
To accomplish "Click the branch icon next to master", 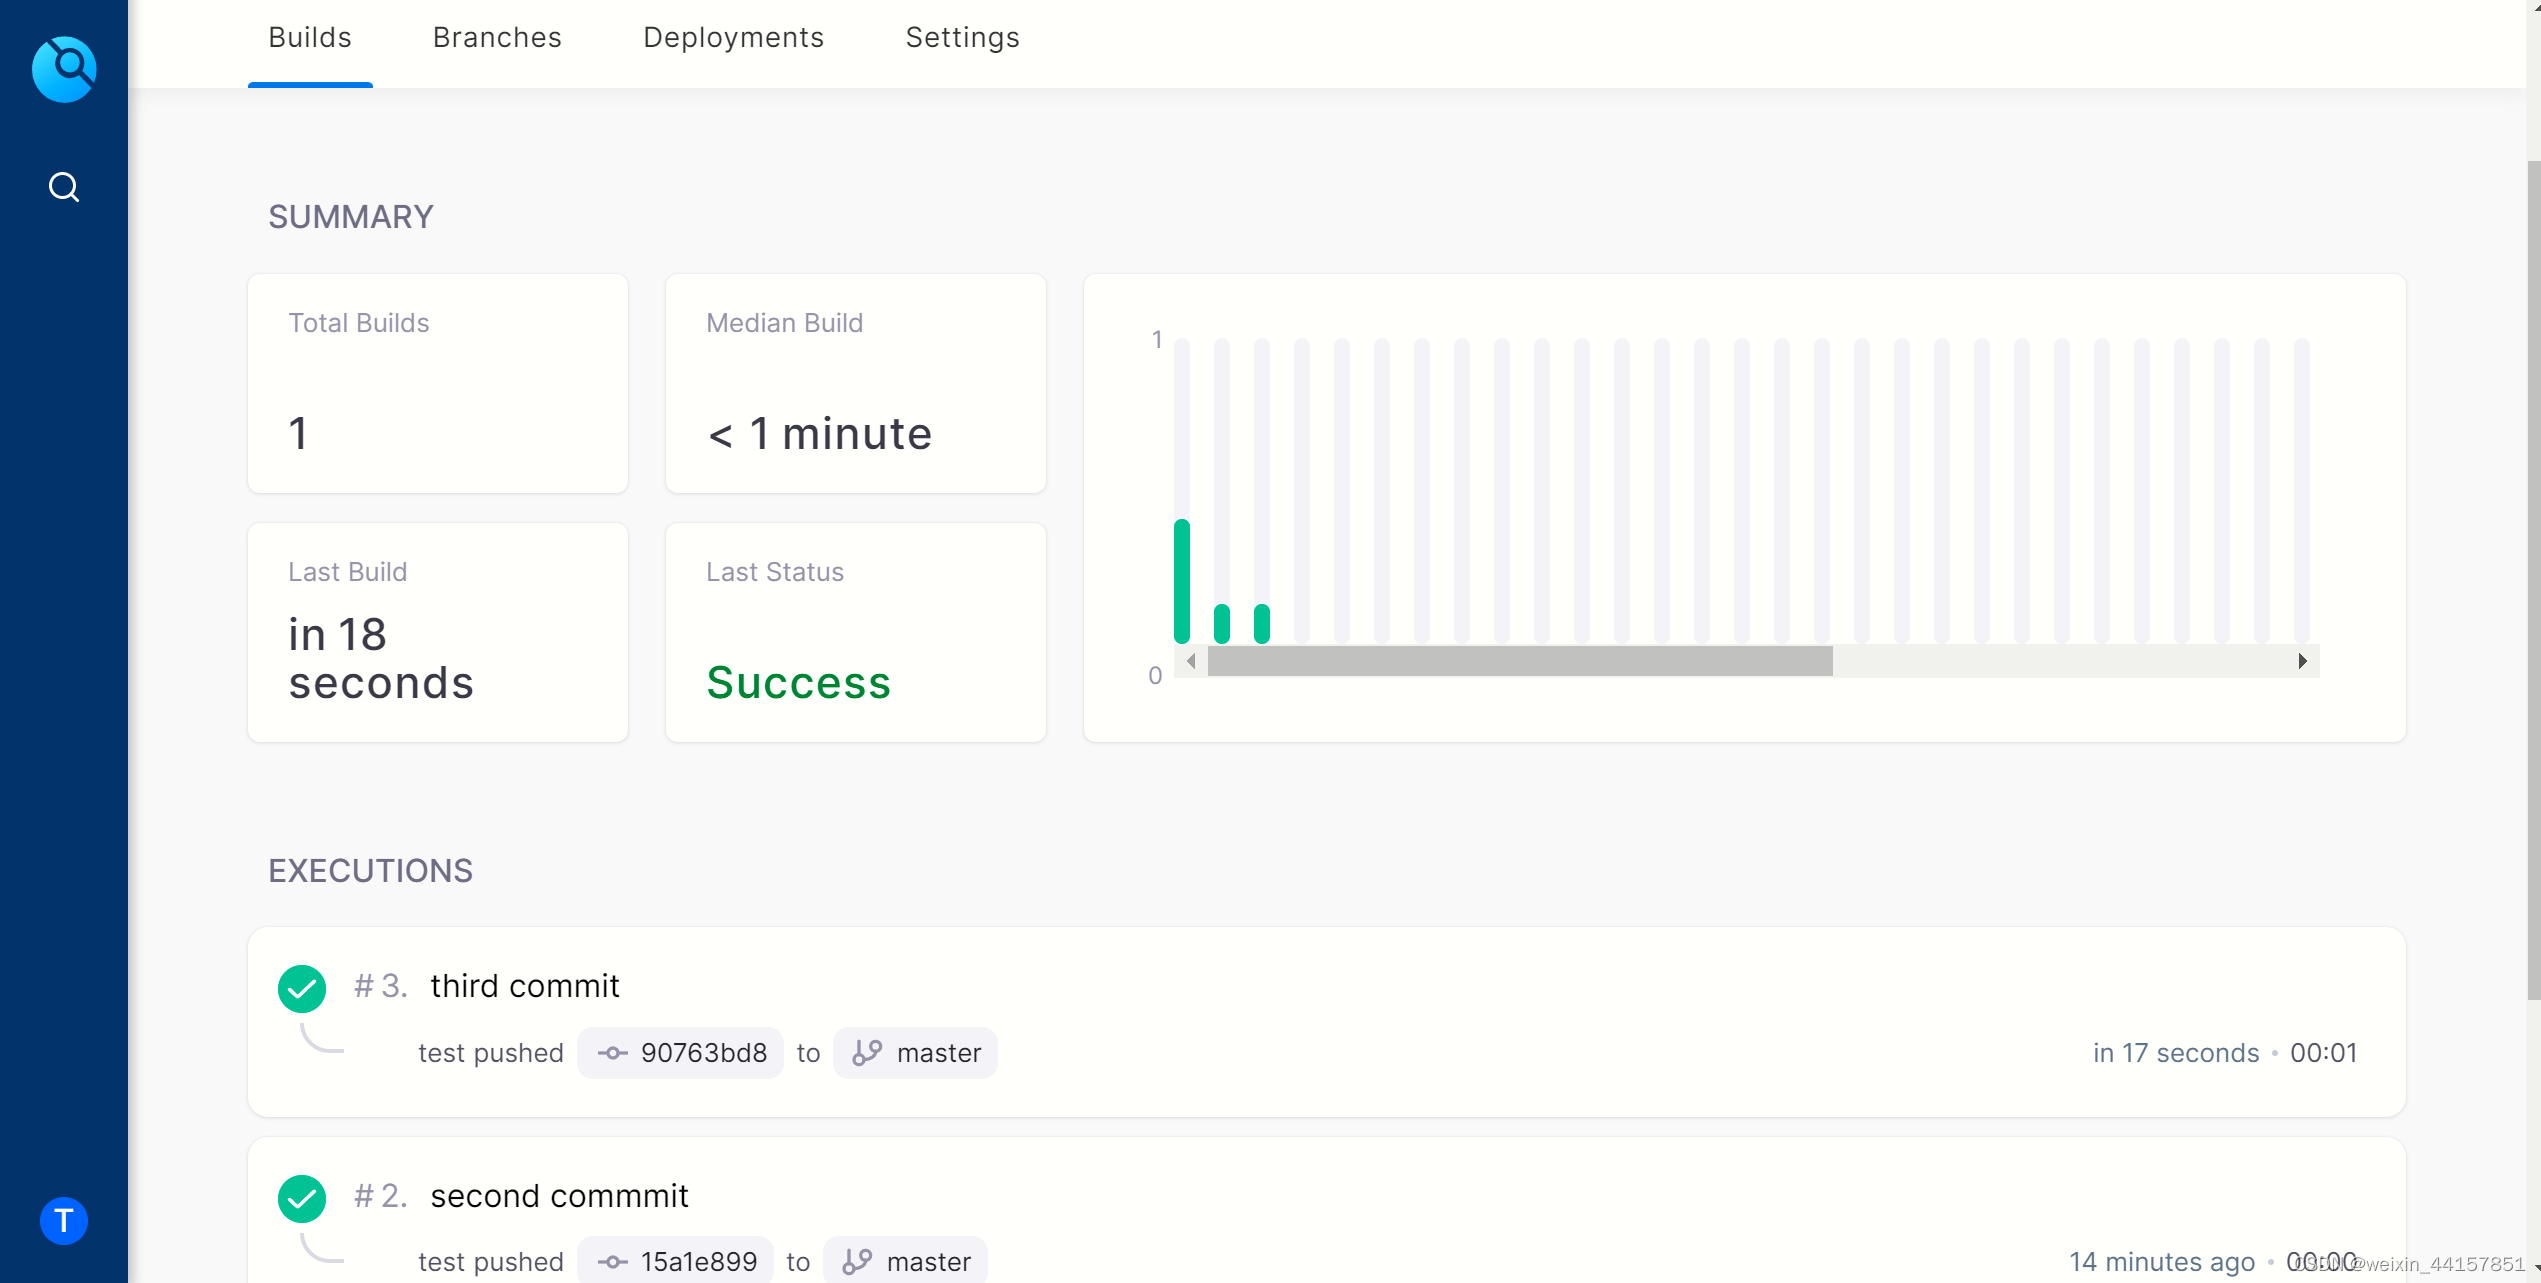I will tap(867, 1052).
